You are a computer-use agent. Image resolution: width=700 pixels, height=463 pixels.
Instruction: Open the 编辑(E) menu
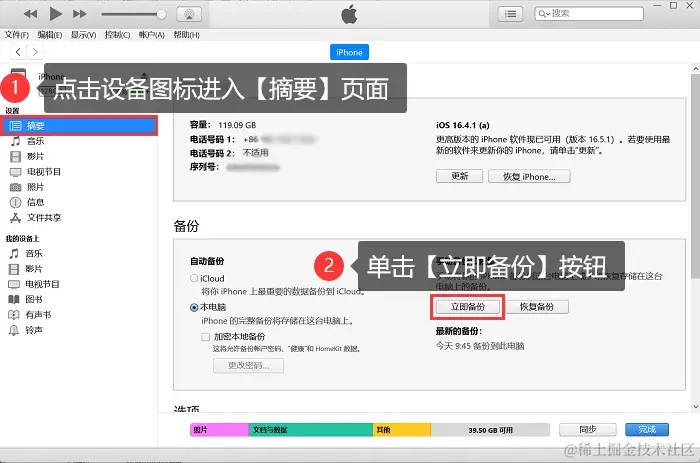point(50,35)
